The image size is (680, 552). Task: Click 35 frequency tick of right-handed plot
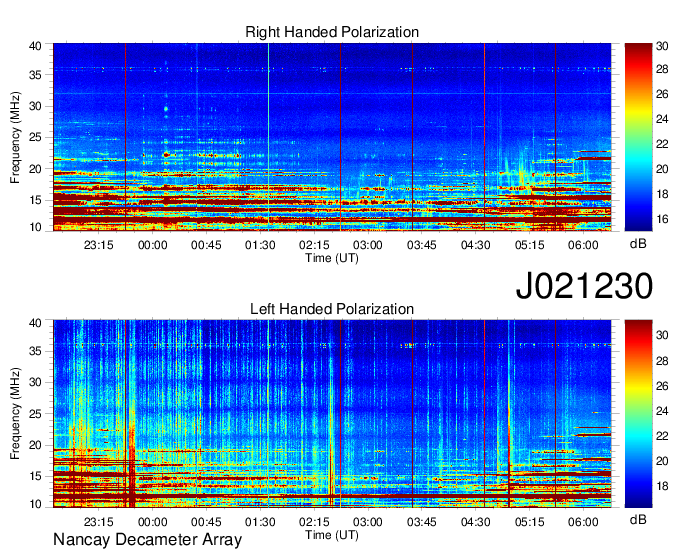[35, 75]
